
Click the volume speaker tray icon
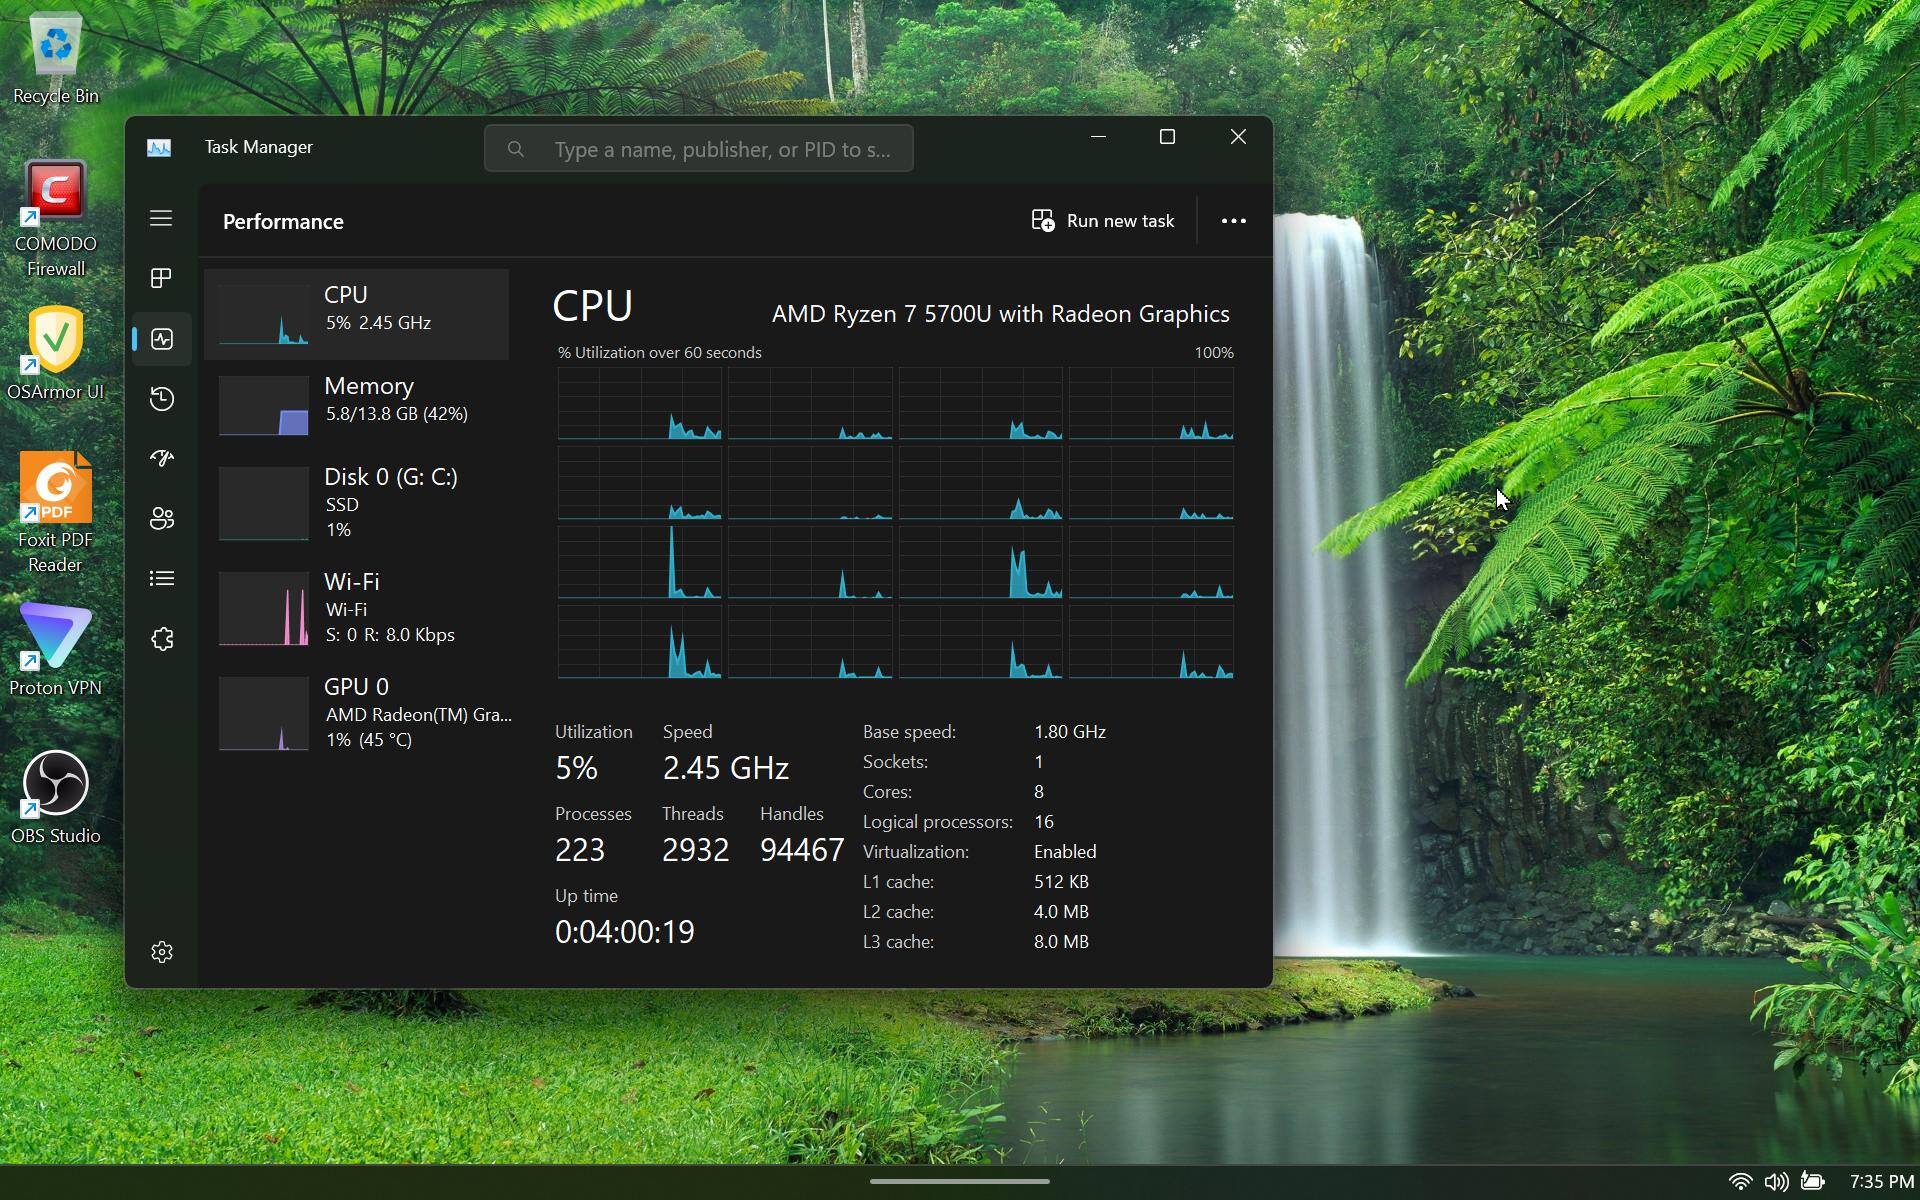coord(1776,1181)
